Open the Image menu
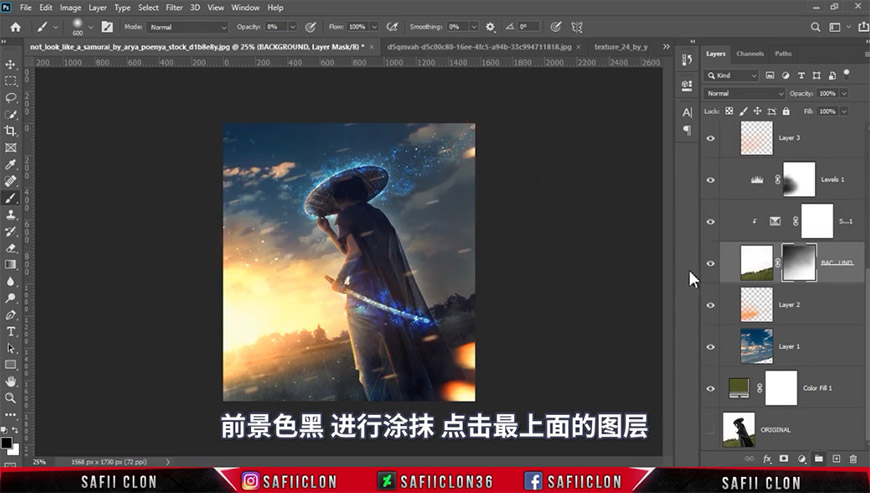Image resolution: width=870 pixels, height=493 pixels. pos(70,7)
